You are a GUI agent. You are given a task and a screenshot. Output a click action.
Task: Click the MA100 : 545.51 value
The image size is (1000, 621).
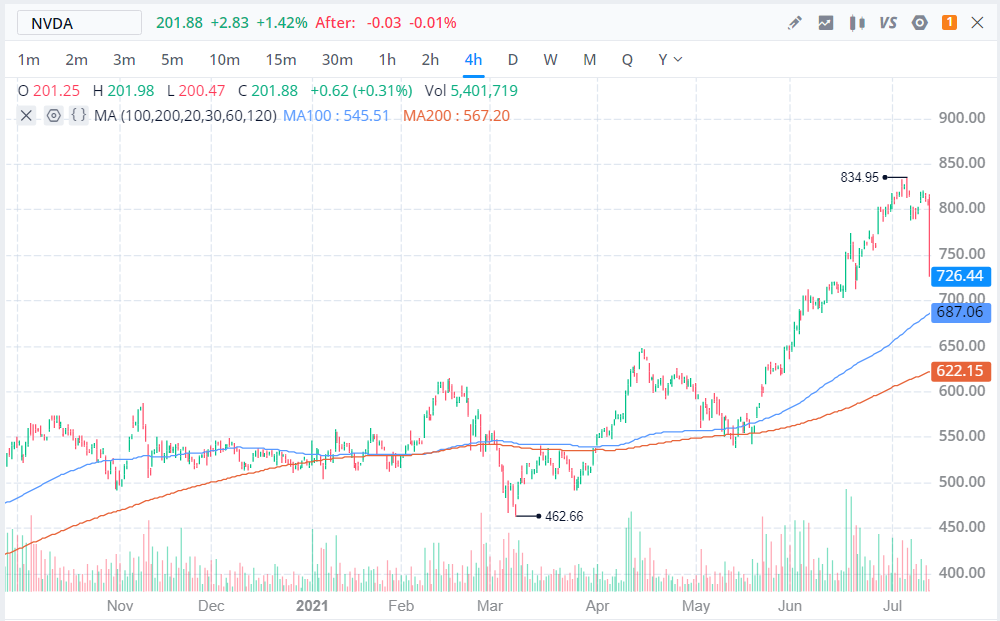tap(336, 116)
